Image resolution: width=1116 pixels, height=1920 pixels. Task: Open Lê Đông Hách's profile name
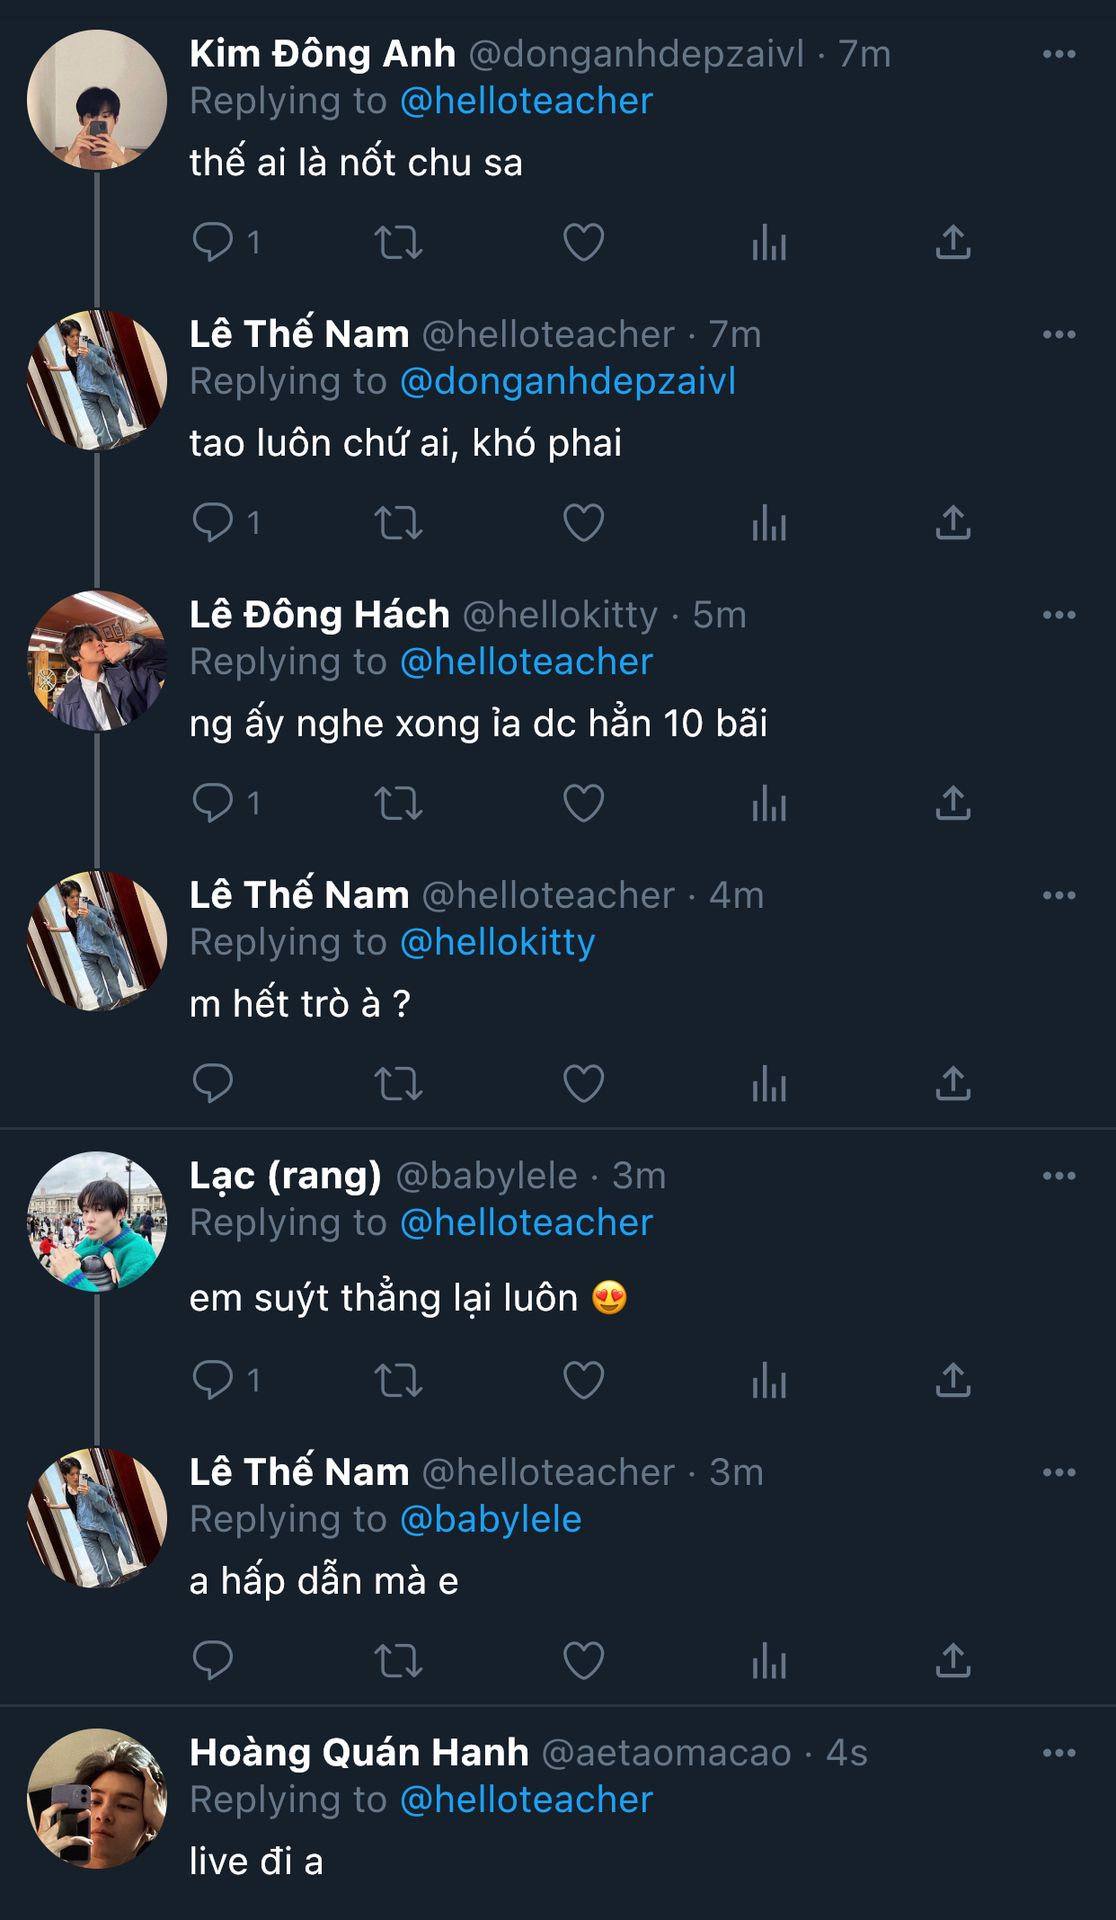click(x=319, y=615)
